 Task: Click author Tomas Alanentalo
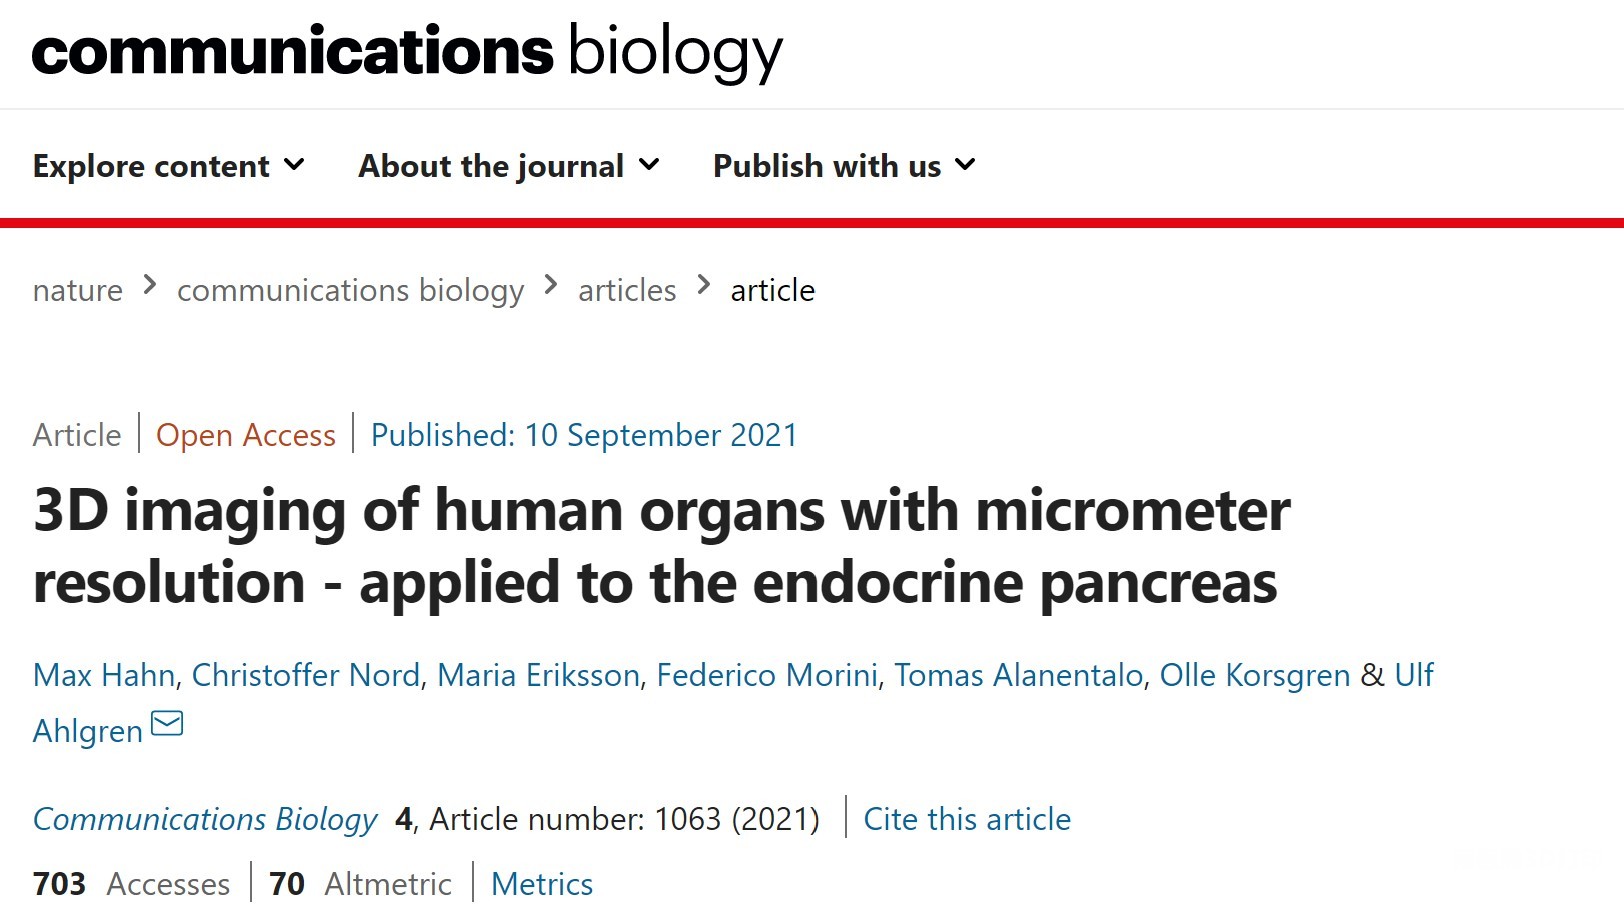tap(1018, 675)
